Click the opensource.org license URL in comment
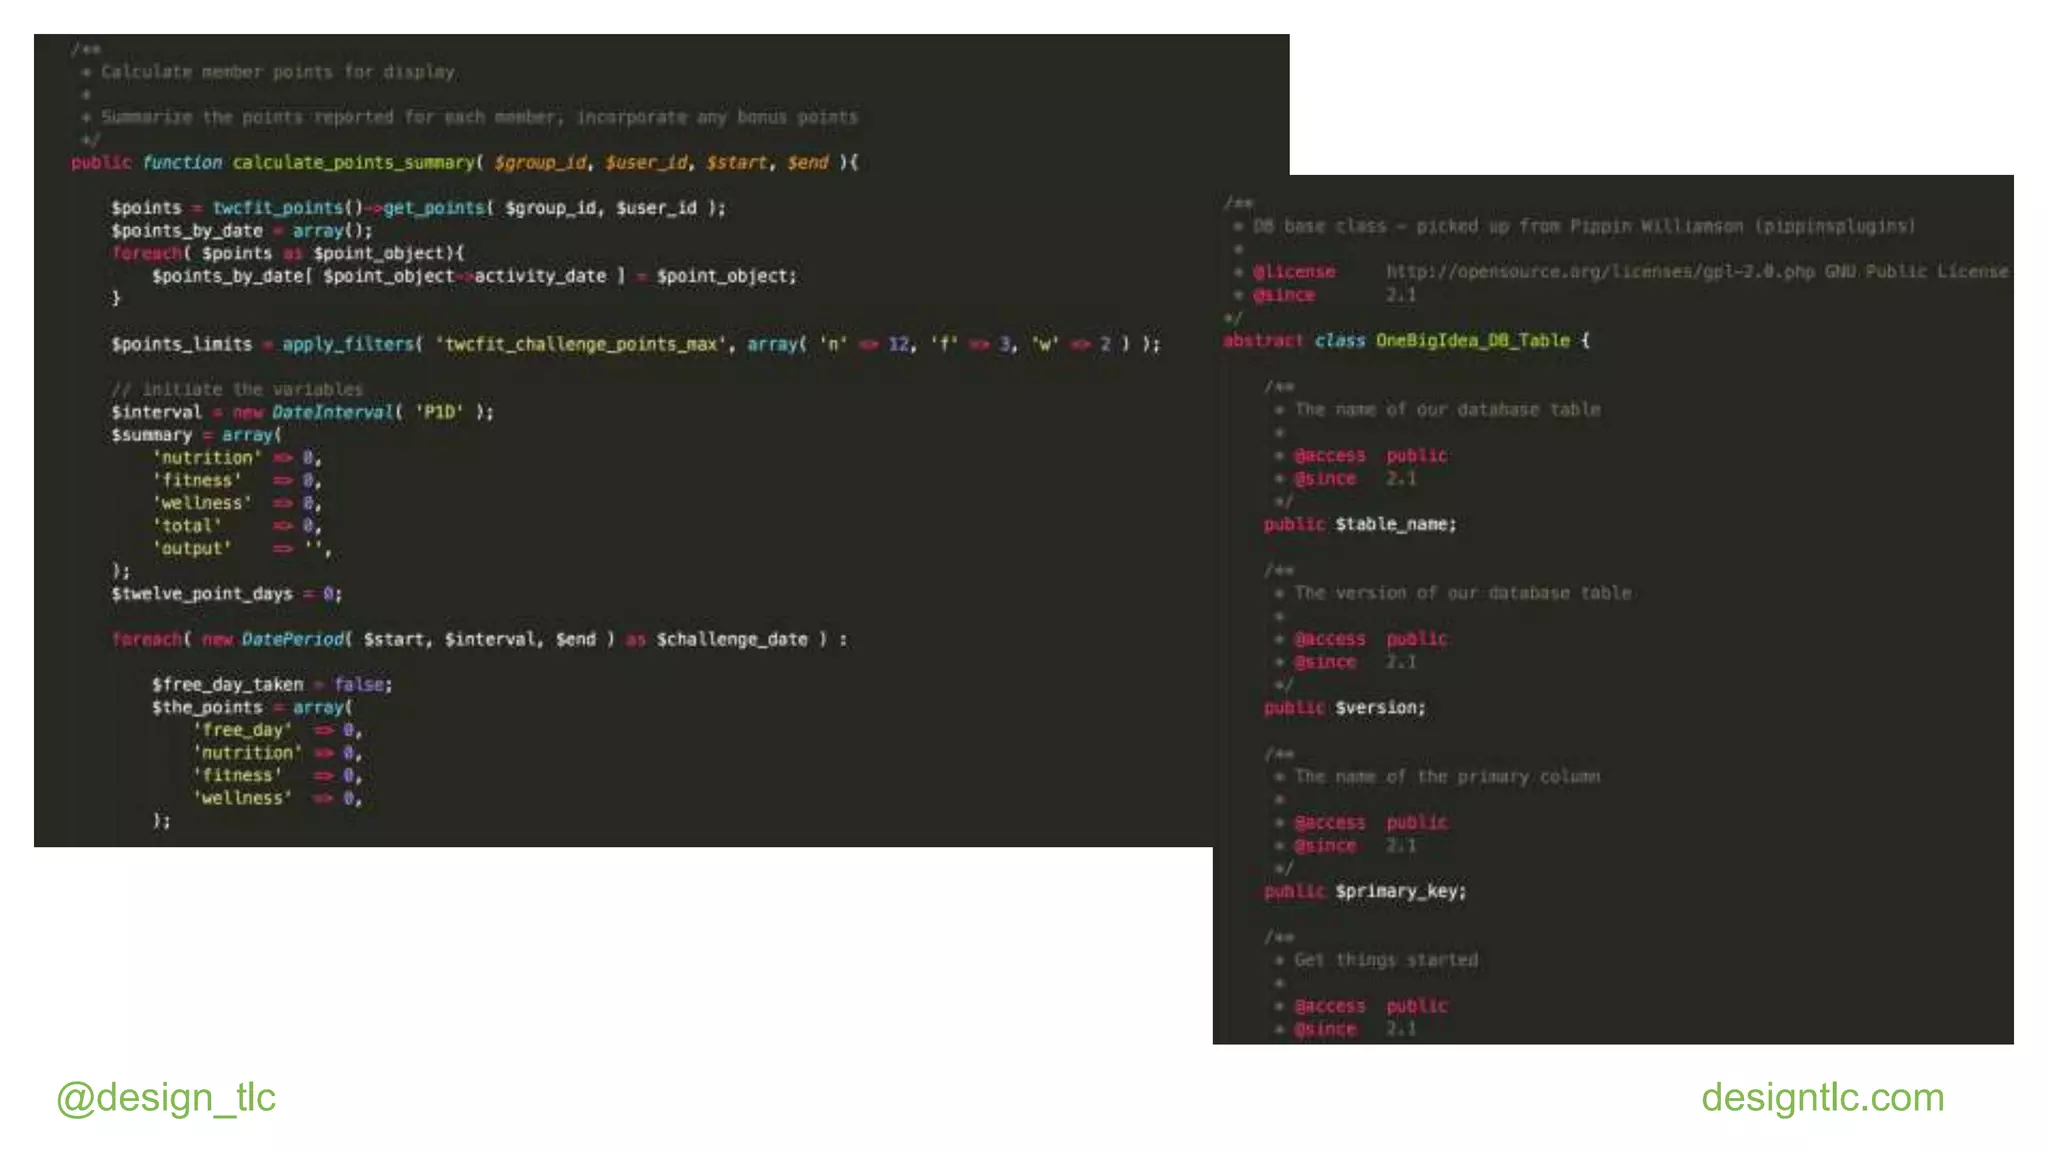This screenshot has height=1152, width=2048. 1600,272
